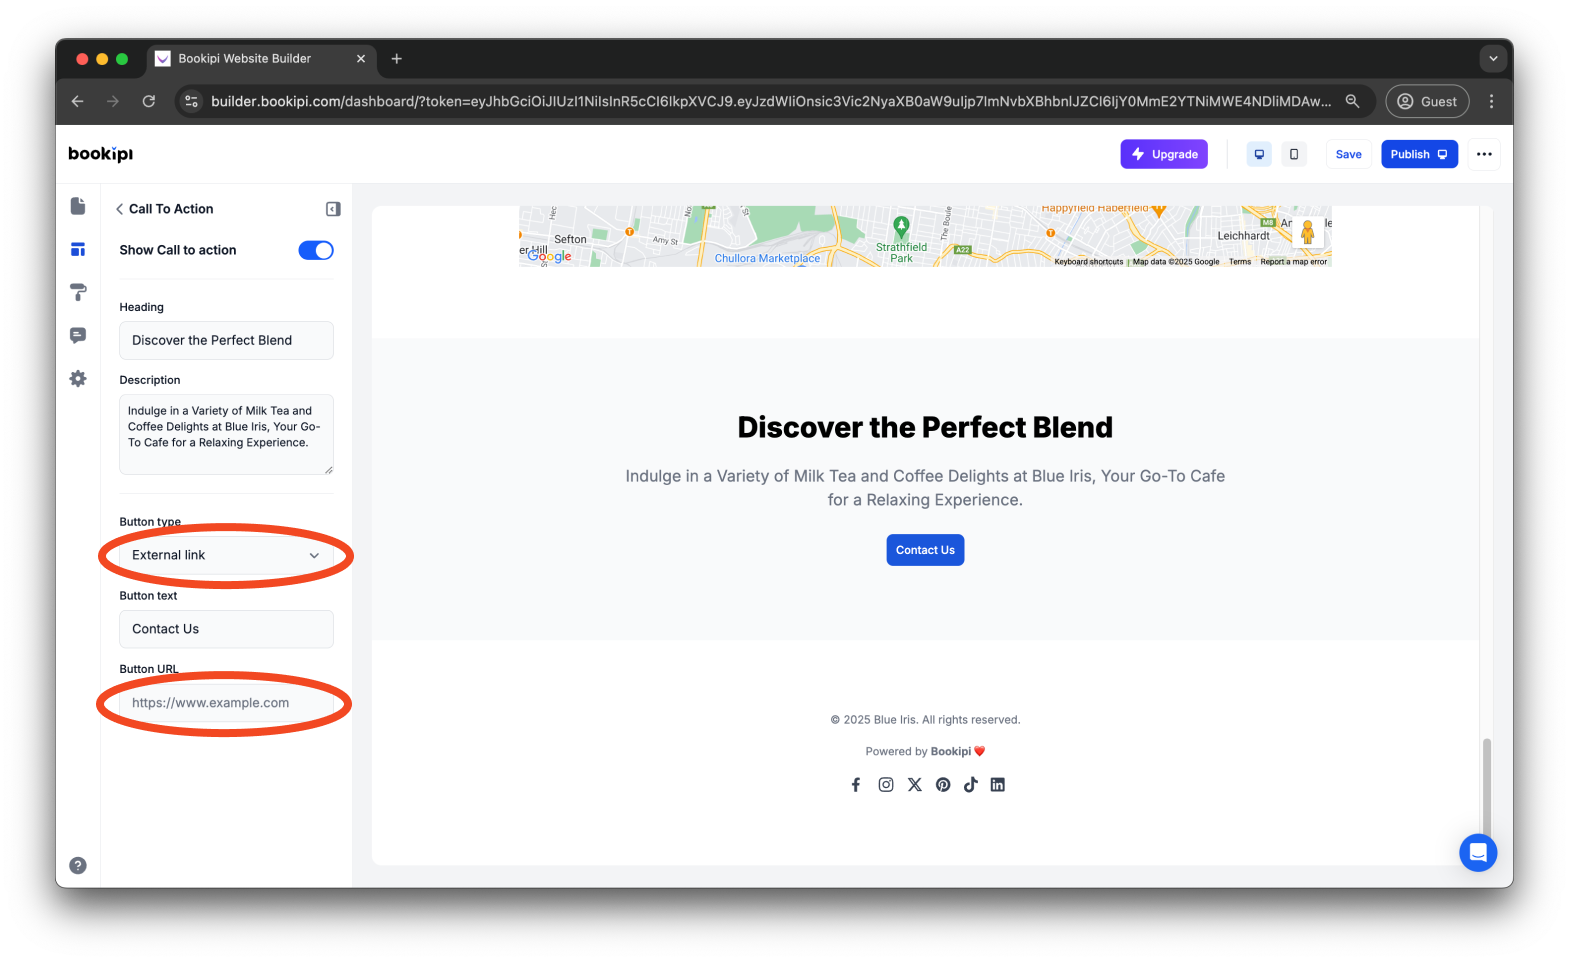Click the Discover the Perfect Blend heading

point(925,427)
